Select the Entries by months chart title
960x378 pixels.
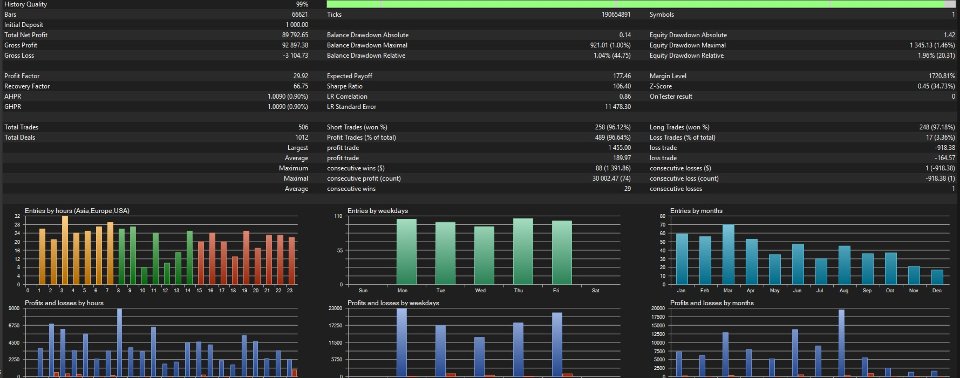696,211
